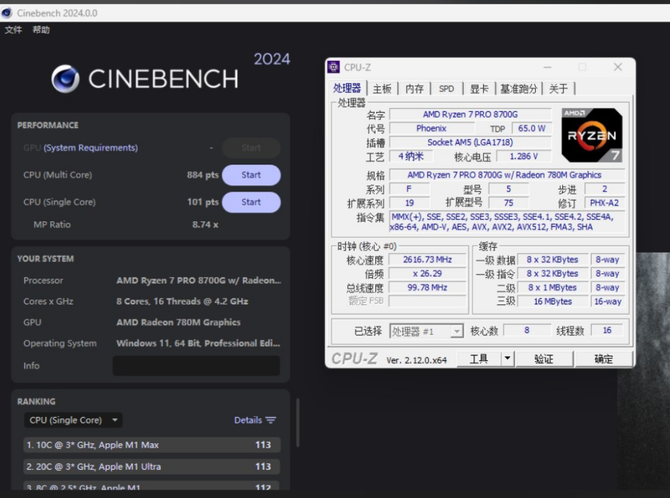Open the 文件 menu in Cinebench
The width and height of the screenshot is (670, 498).
[x=13, y=30]
